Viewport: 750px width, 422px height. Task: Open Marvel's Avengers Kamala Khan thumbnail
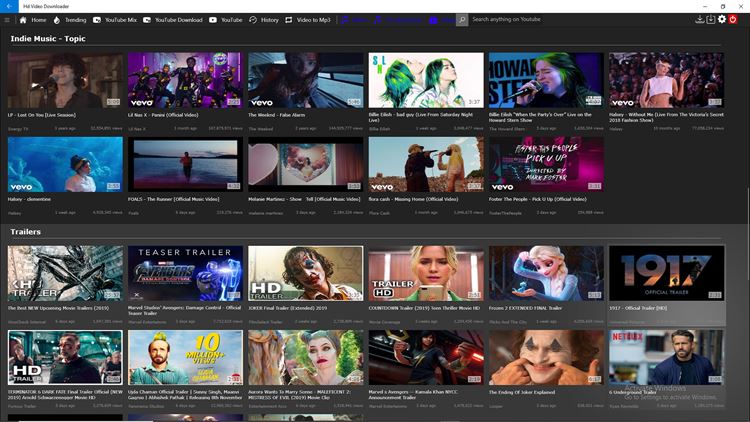coord(426,357)
